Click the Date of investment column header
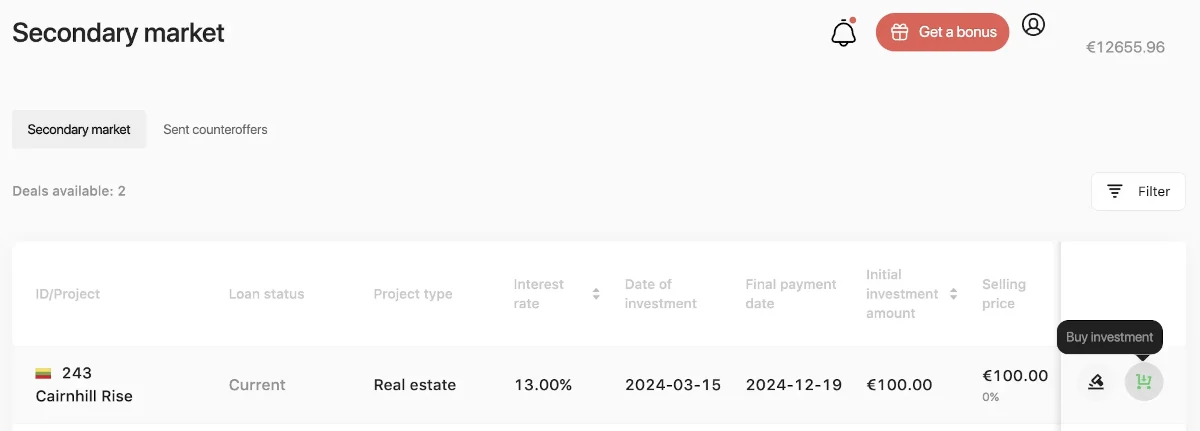This screenshot has height=431, width=1200. 661,294
